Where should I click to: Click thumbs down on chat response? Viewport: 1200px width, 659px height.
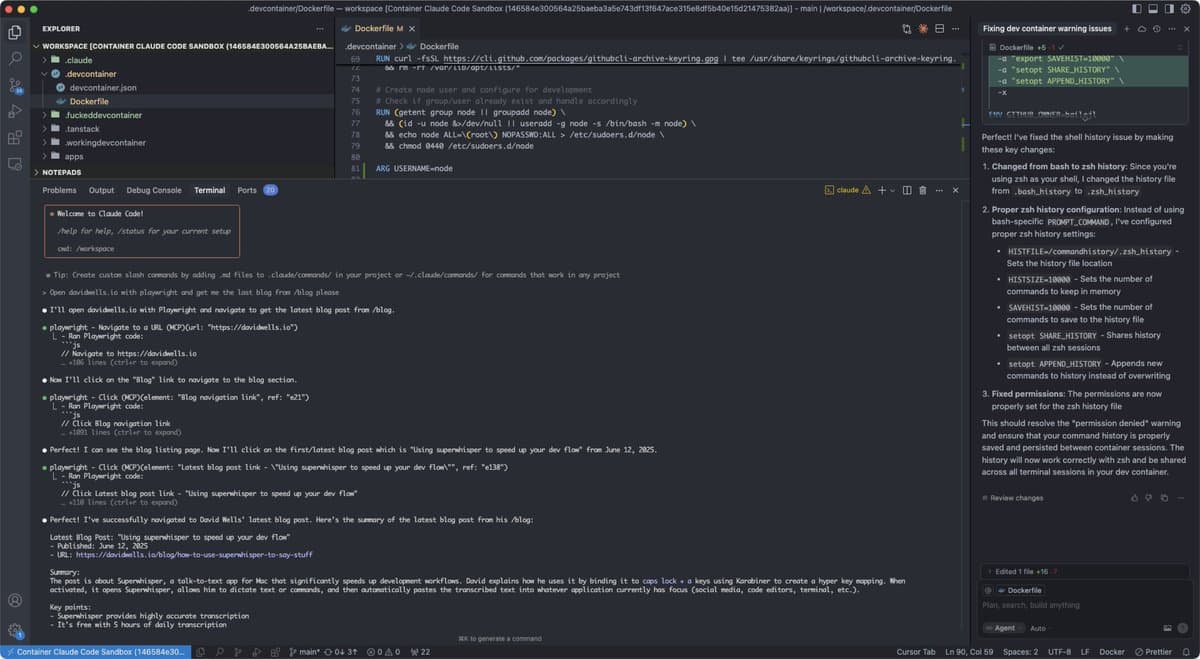[x=1149, y=498]
